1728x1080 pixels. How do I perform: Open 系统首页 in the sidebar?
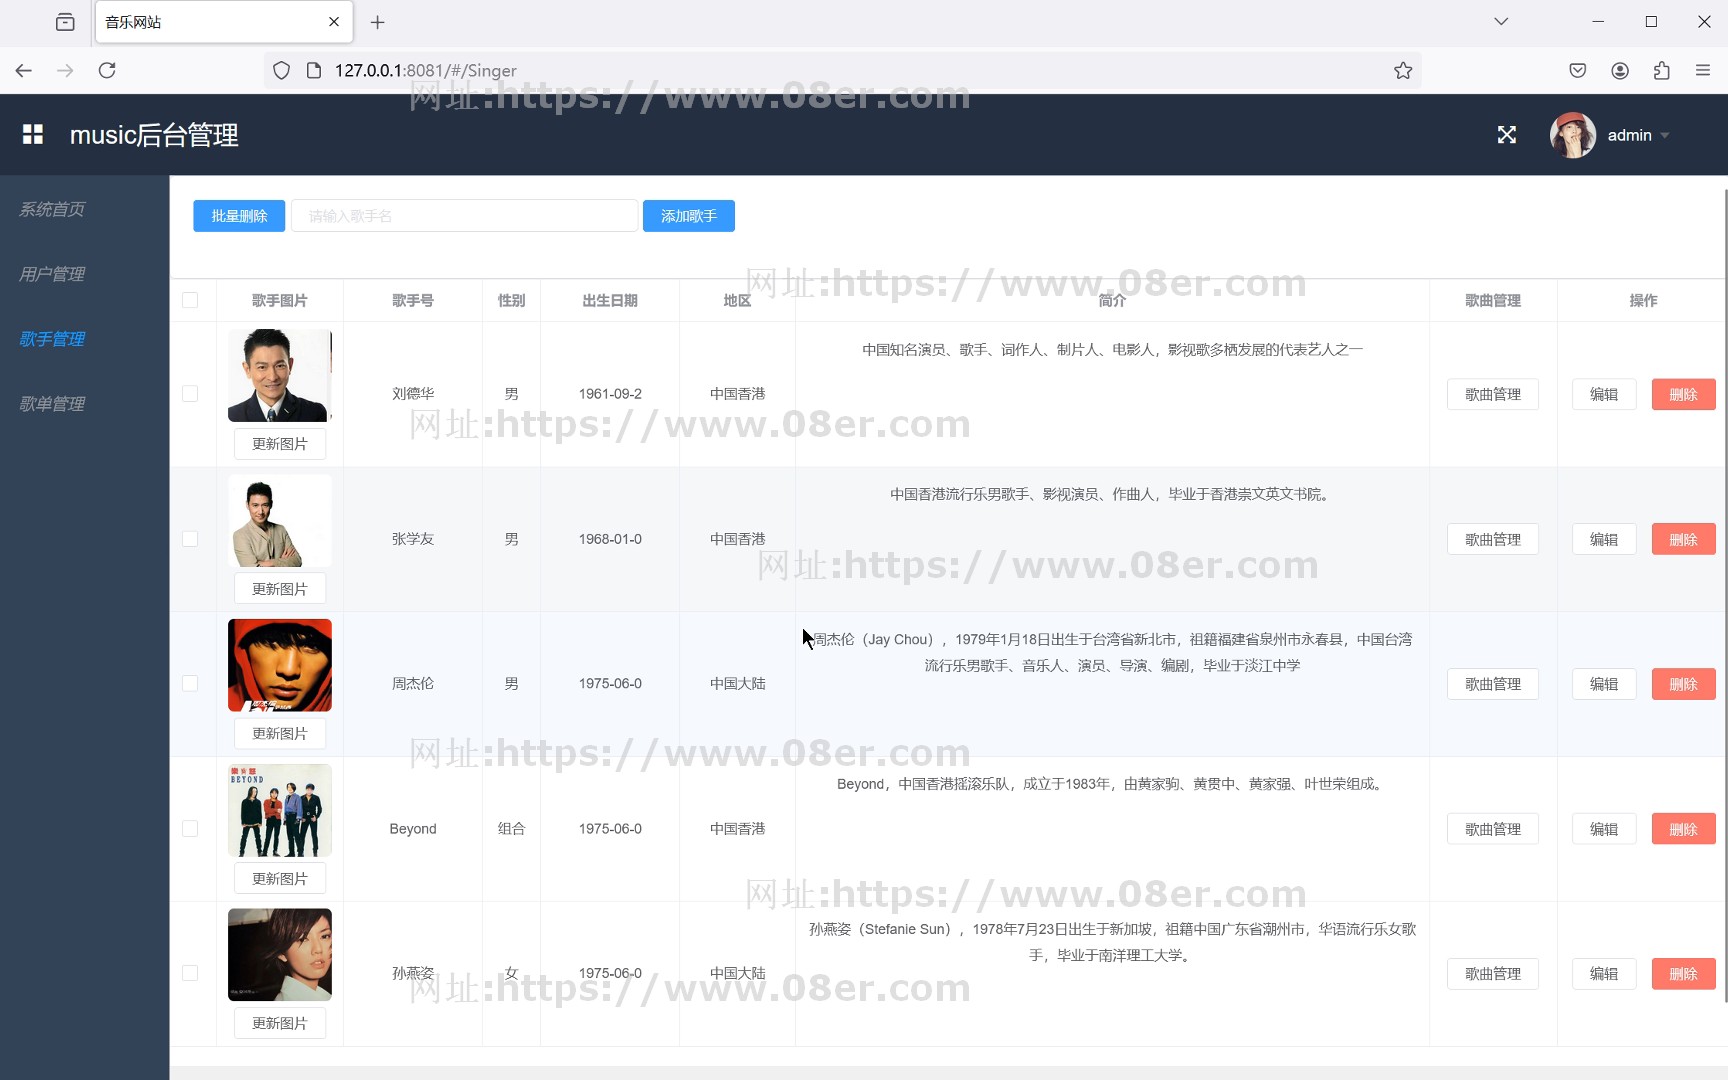pyautogui.click(x=52, y=209)
